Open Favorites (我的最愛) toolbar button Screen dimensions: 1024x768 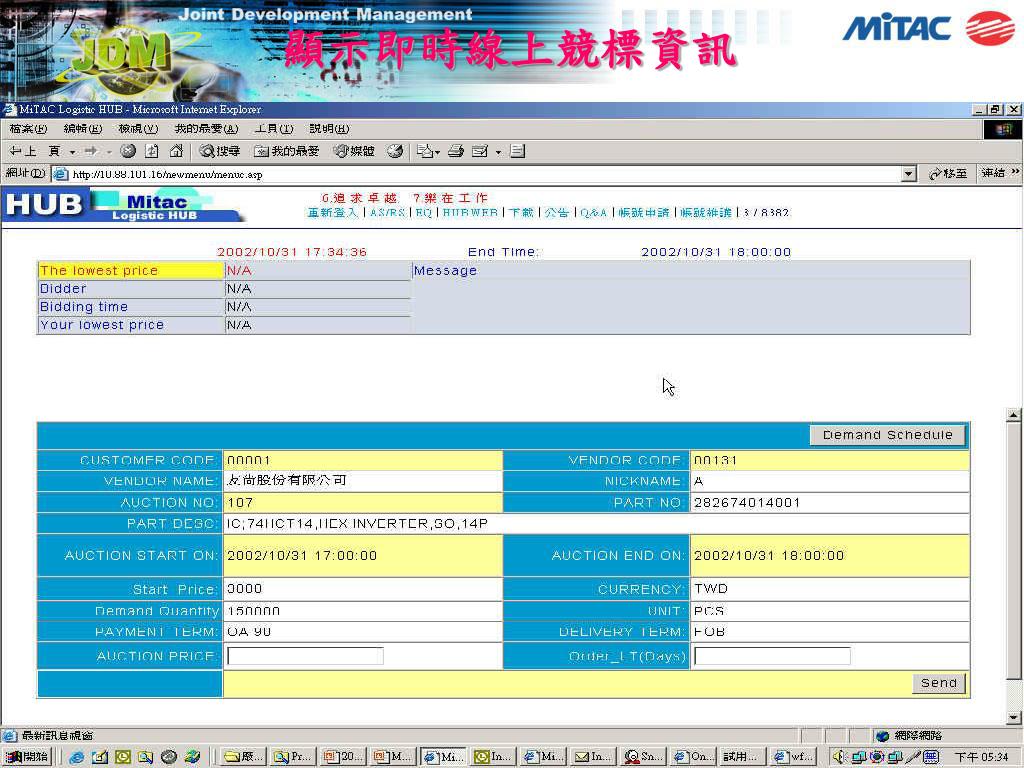click(287, 152)
